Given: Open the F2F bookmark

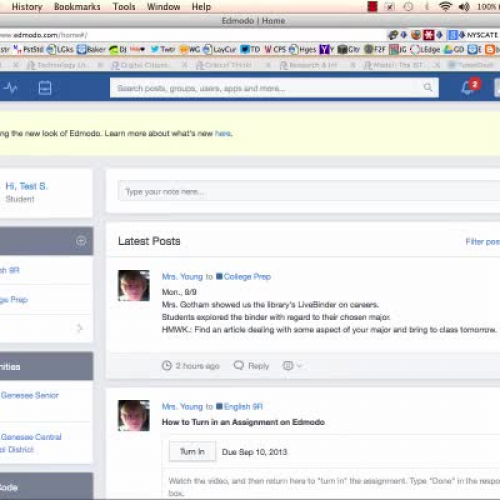Looking at the screenshot, I should tap(375, 49).
